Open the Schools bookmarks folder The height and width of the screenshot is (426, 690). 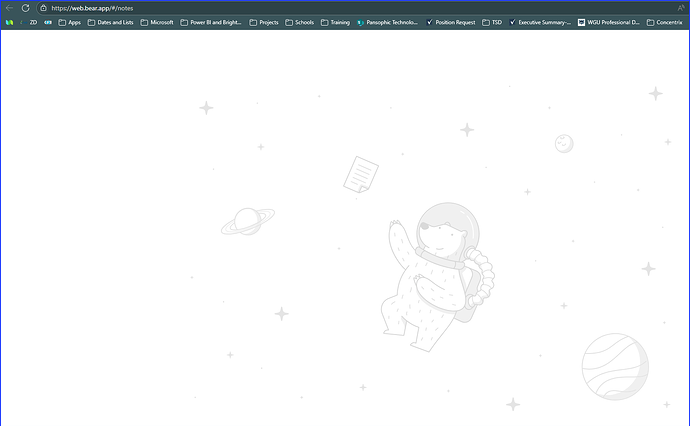[x=300, y=22]
